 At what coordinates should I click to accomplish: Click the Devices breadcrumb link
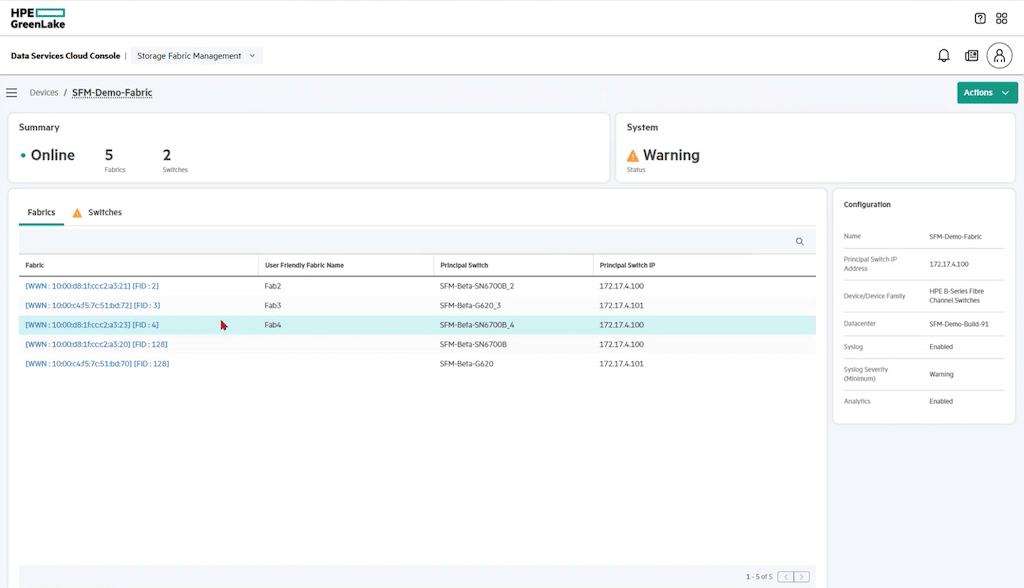(44, 93)
